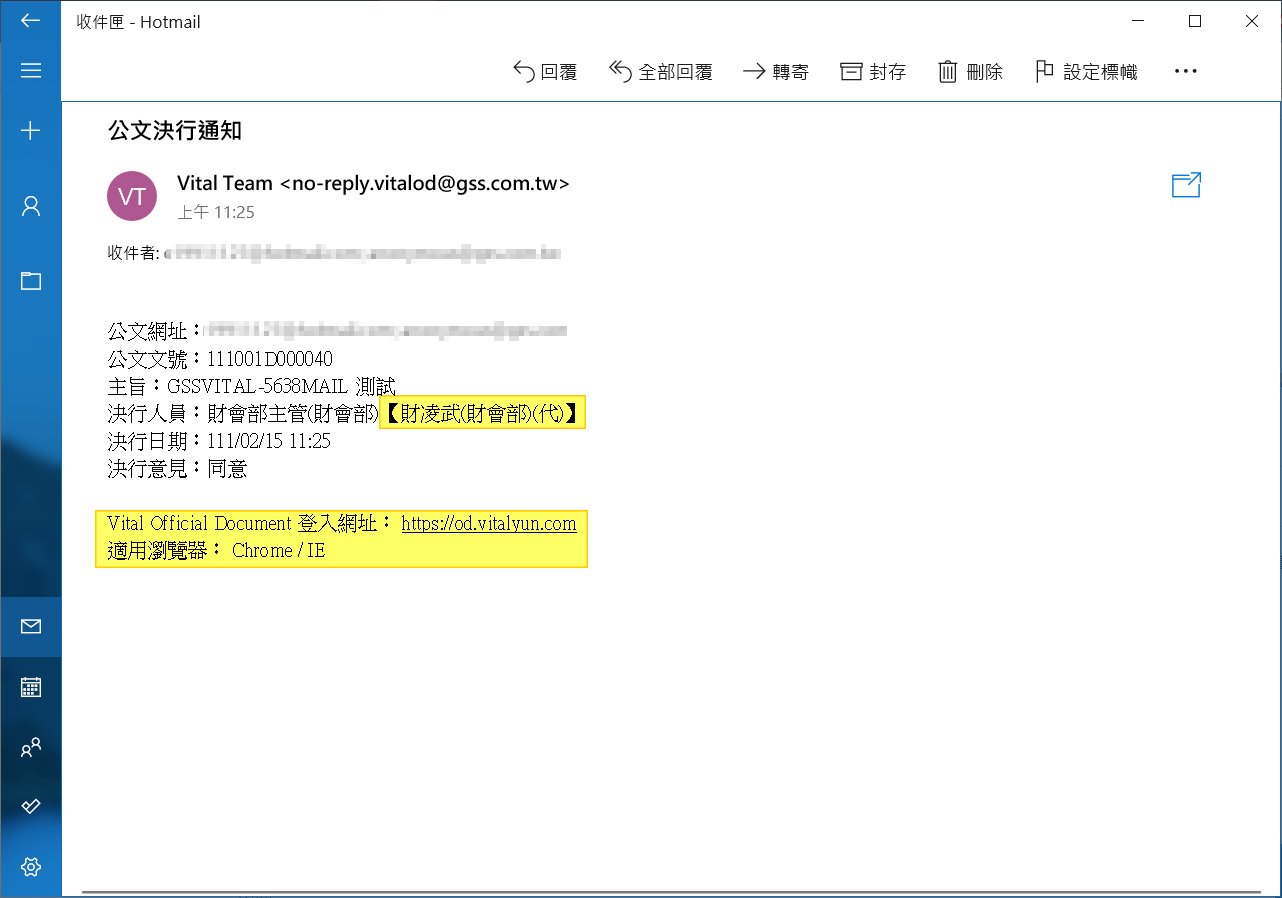Open the To Do checkmark icon
The height and width of the screenshot is (898, 1282).
(x=30, y=806)
